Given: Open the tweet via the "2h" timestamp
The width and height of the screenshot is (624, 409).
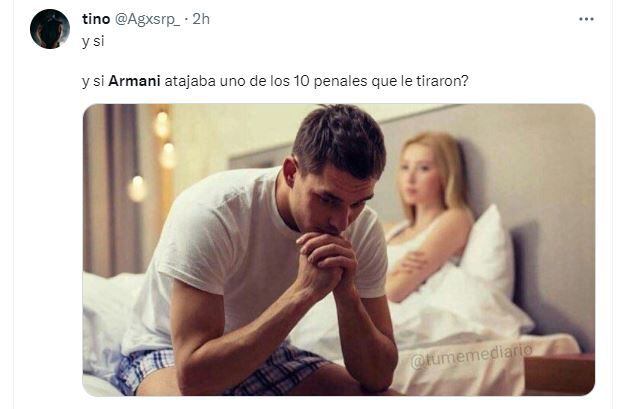Looking at the screenshot, I should (x=201, y=19).
